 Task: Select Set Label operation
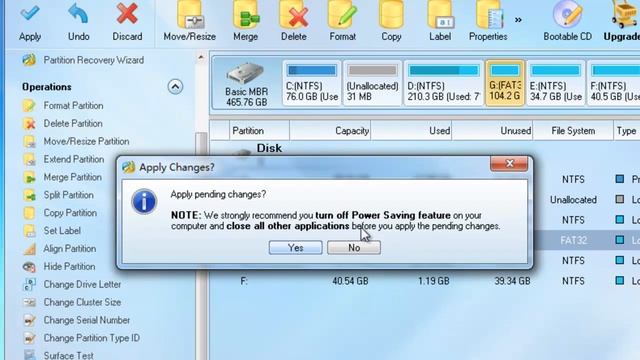coord(62,231)
